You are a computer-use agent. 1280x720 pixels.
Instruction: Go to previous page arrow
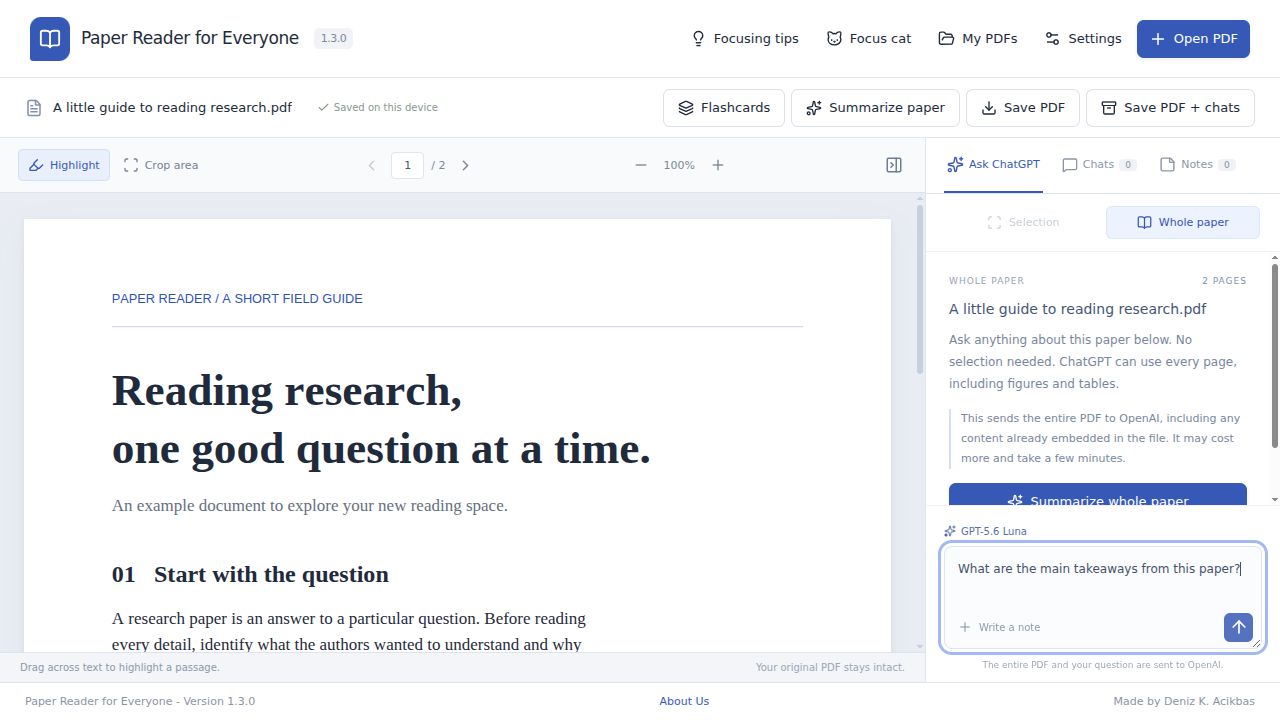click(x=372, y=165)
